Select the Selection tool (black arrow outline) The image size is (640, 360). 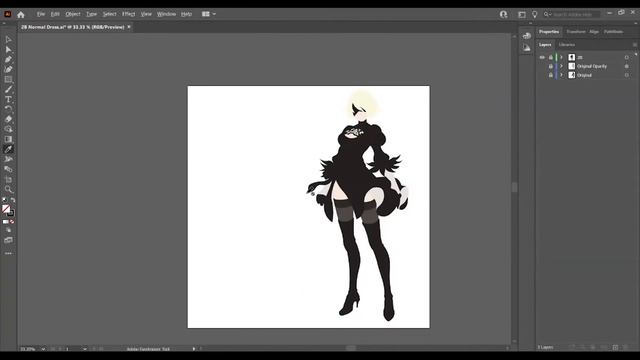click(8, 40)
